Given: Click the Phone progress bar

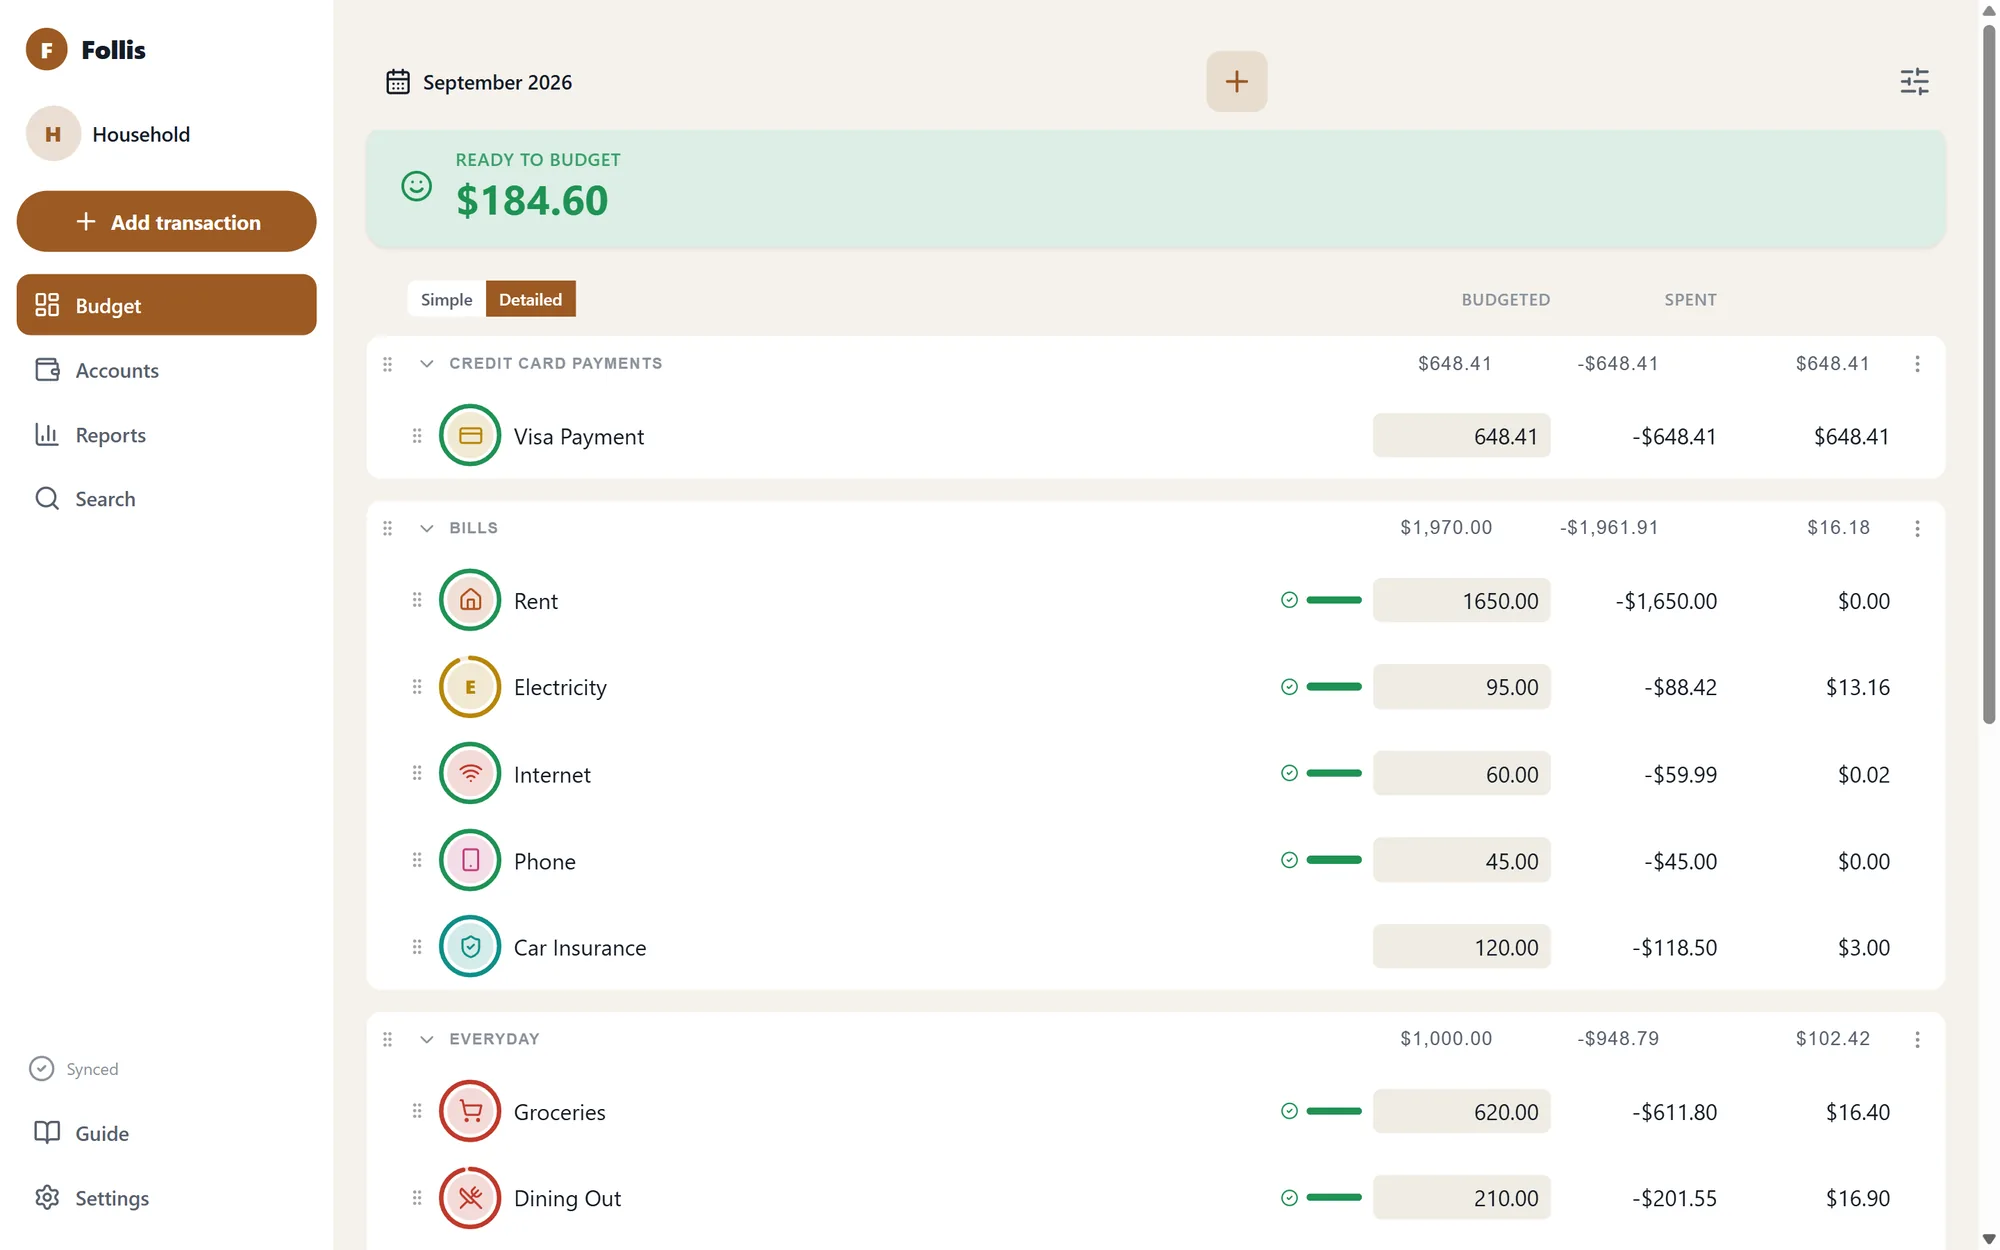Looking at the screenshot, I should tap(1334, 860).
